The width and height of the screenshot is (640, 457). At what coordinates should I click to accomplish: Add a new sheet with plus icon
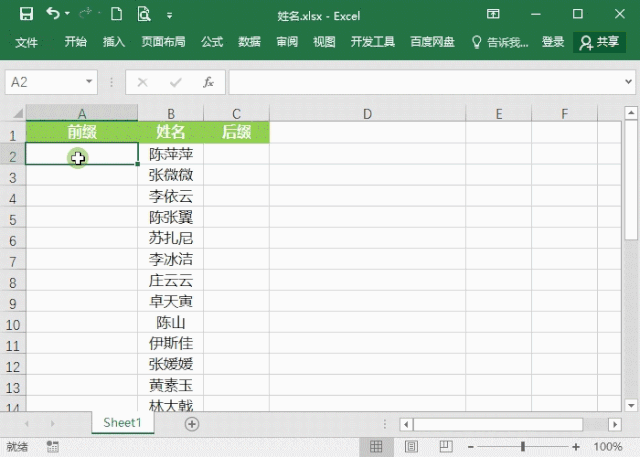click(x=192, y=424)
